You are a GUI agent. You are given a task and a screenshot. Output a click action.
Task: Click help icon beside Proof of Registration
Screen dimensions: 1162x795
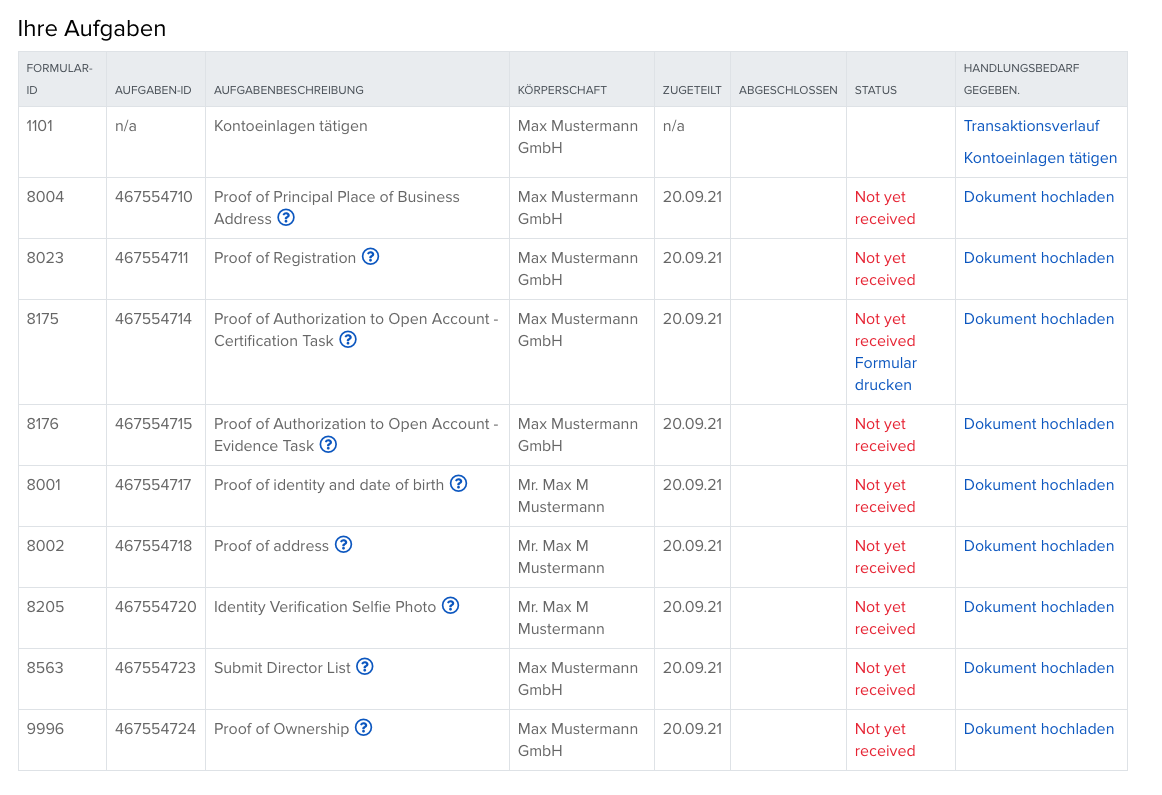(370, 257)
